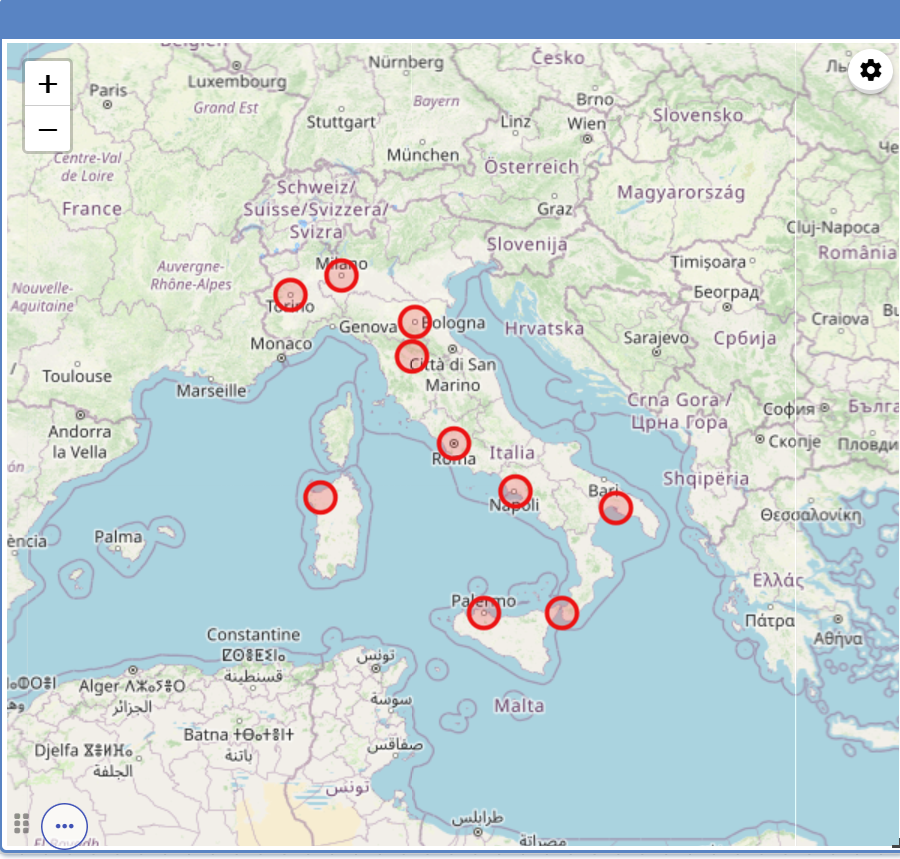This screenshot has width=900, height=859.
Task: Click the Malta label
Action: (519, 705)
